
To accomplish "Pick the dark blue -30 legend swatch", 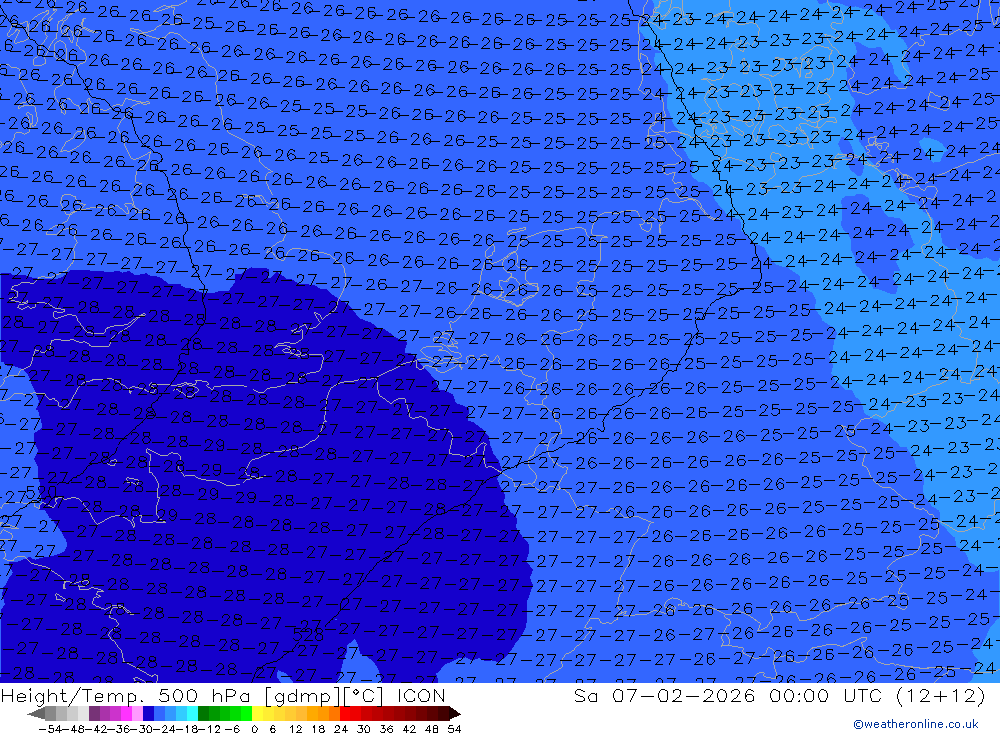I will [148, 714].
